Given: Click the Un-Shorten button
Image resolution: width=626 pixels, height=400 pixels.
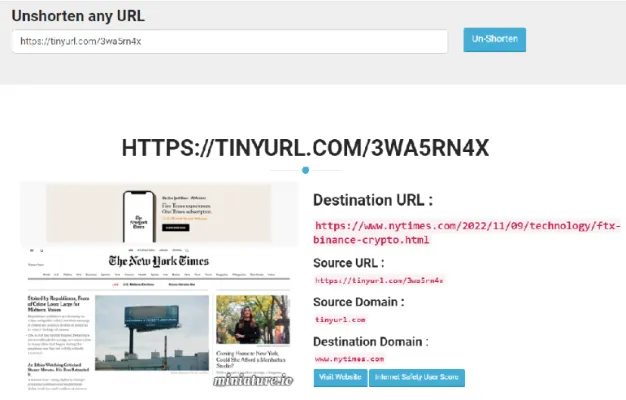Looking at the screenshot, I should (494, 40).
